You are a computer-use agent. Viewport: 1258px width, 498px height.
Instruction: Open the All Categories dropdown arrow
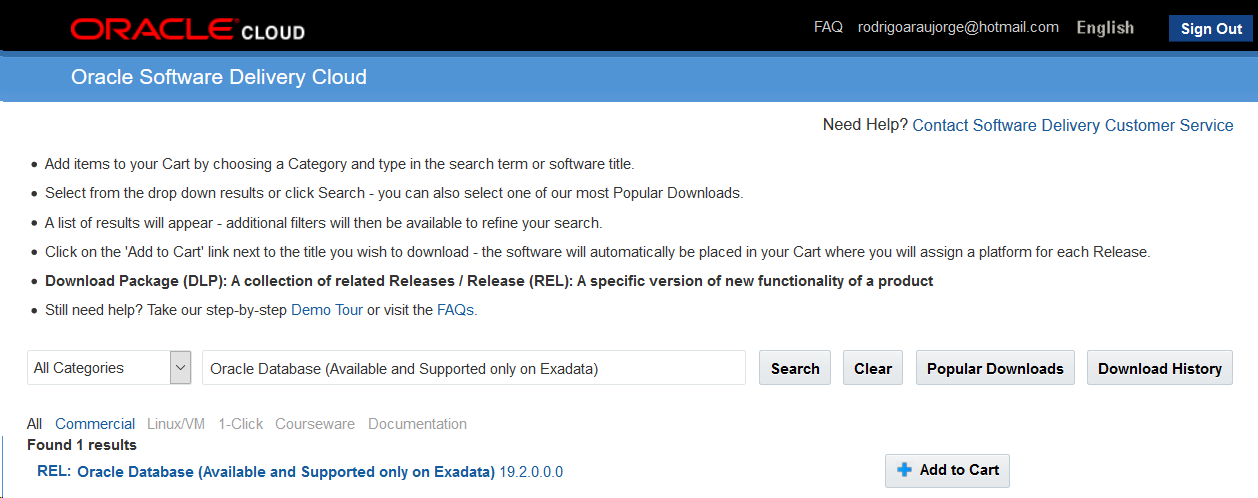[180, 368]
